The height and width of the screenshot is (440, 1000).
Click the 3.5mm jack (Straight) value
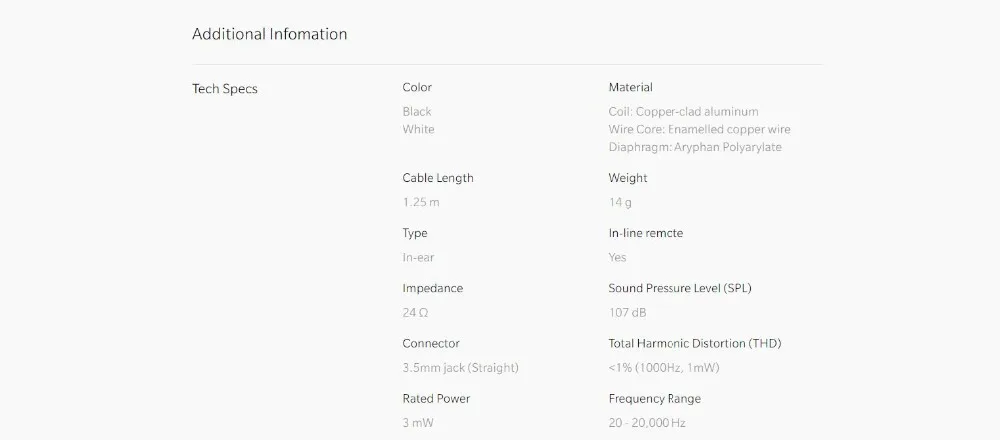click(460, 367)
